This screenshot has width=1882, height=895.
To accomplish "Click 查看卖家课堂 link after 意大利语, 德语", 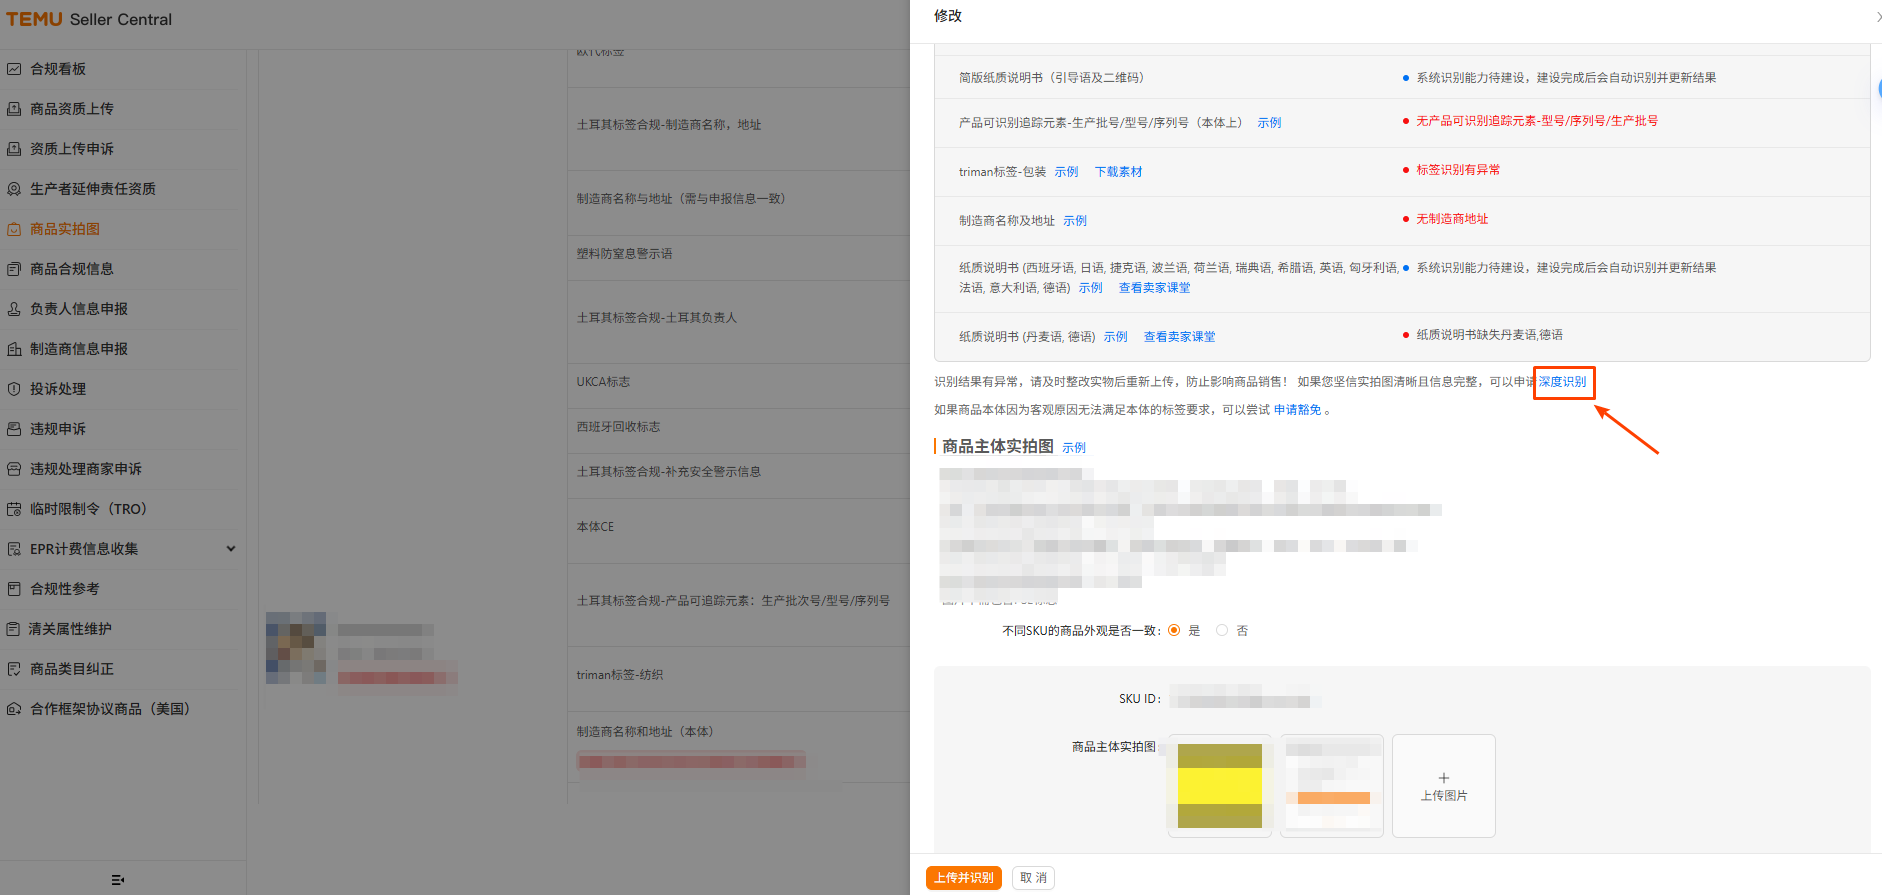I will (1154, 288).
